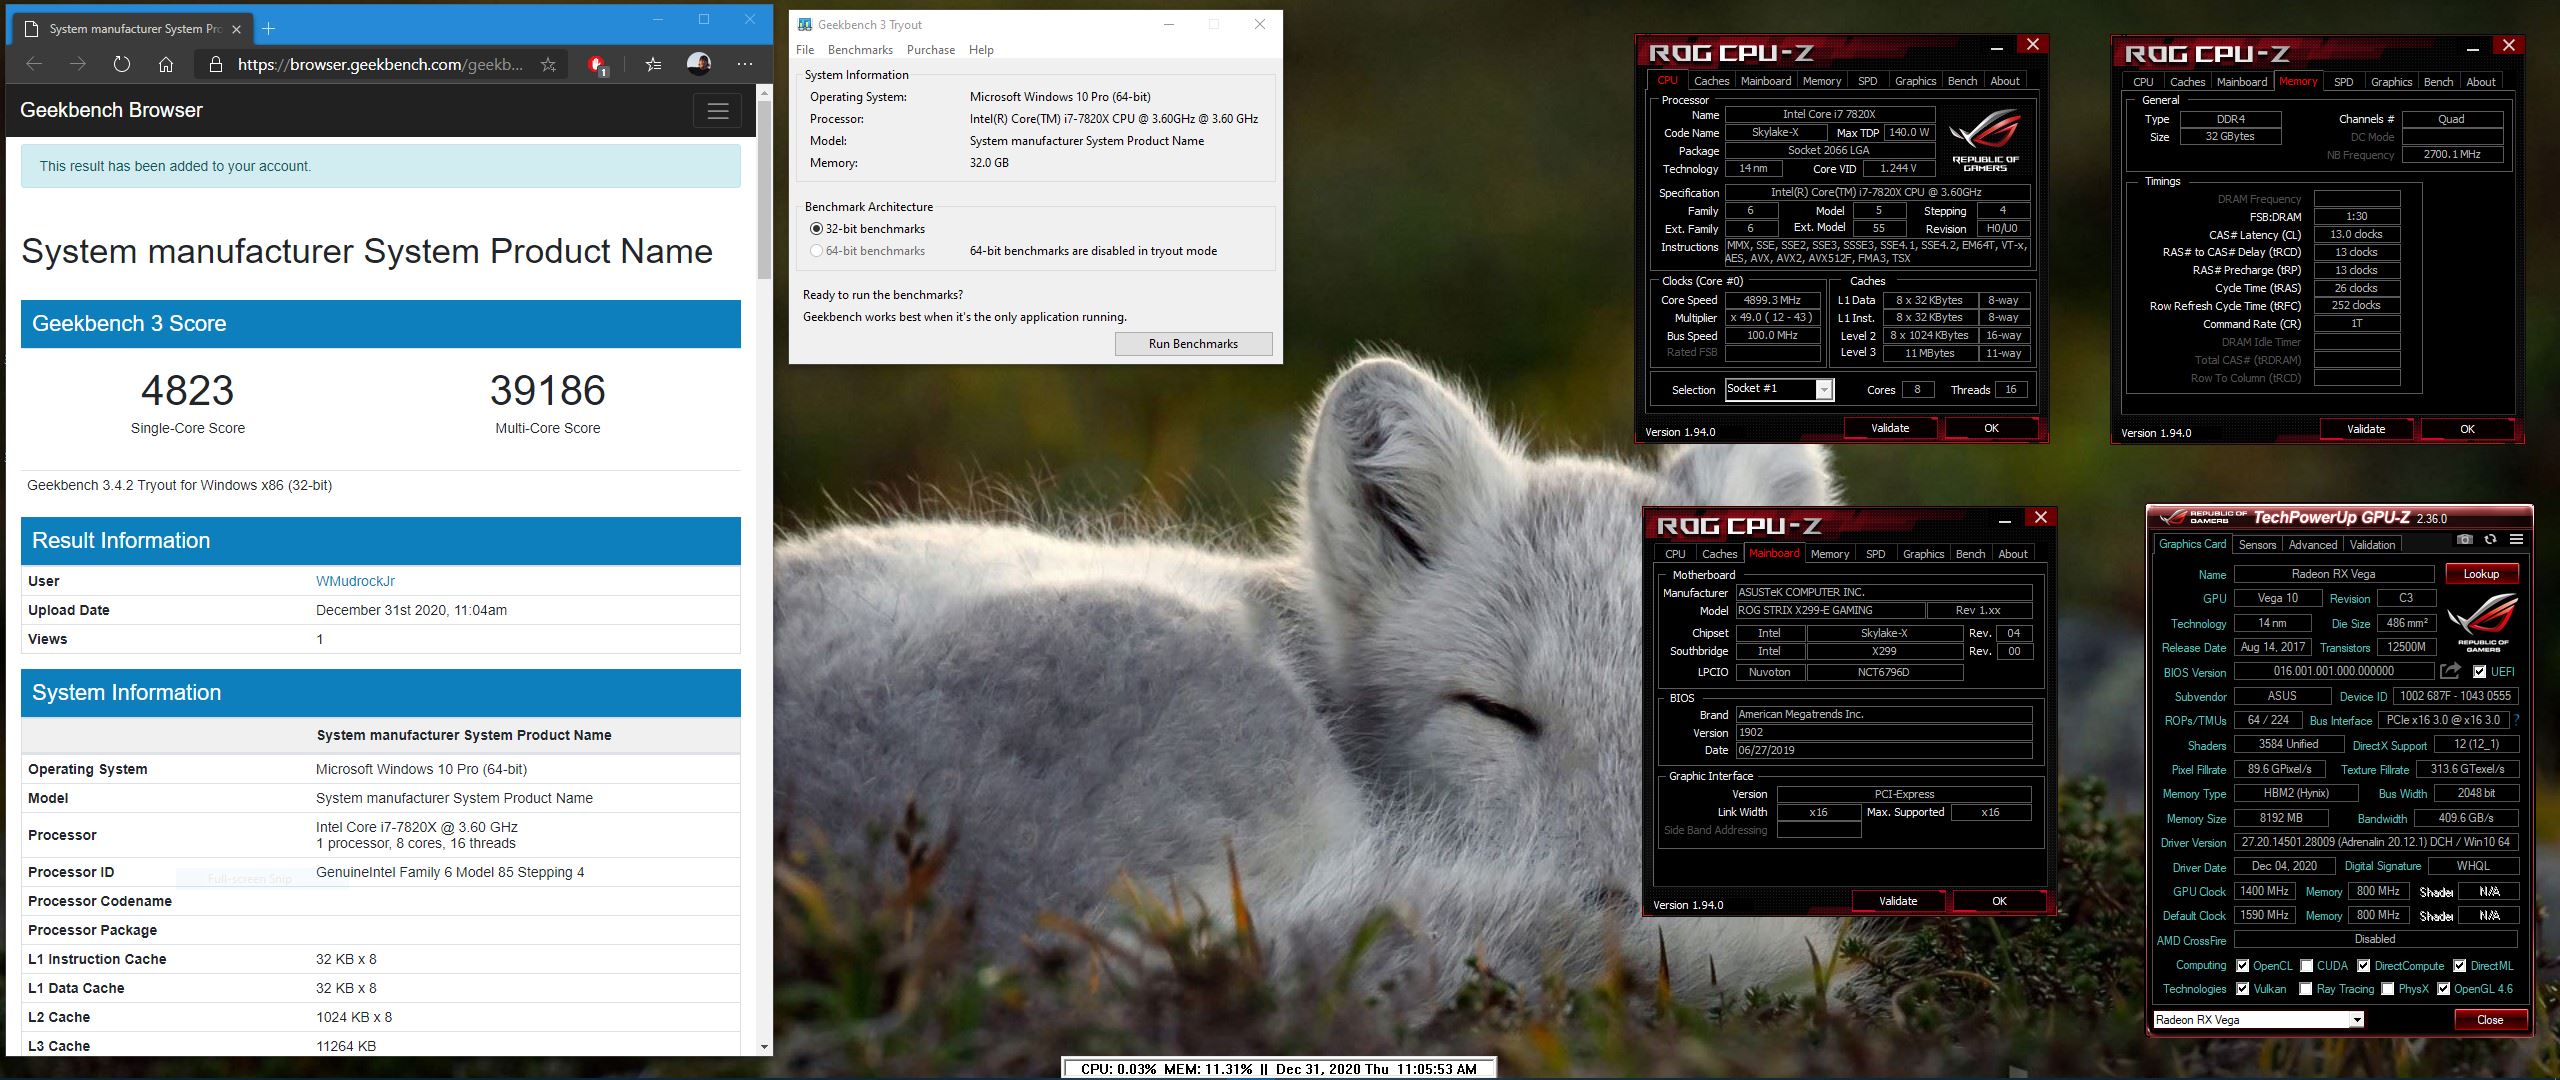The width and height of the screenshot is (2560, 1080).
Task: Click browser page vertical scrollbar
Action: [765, 190]
